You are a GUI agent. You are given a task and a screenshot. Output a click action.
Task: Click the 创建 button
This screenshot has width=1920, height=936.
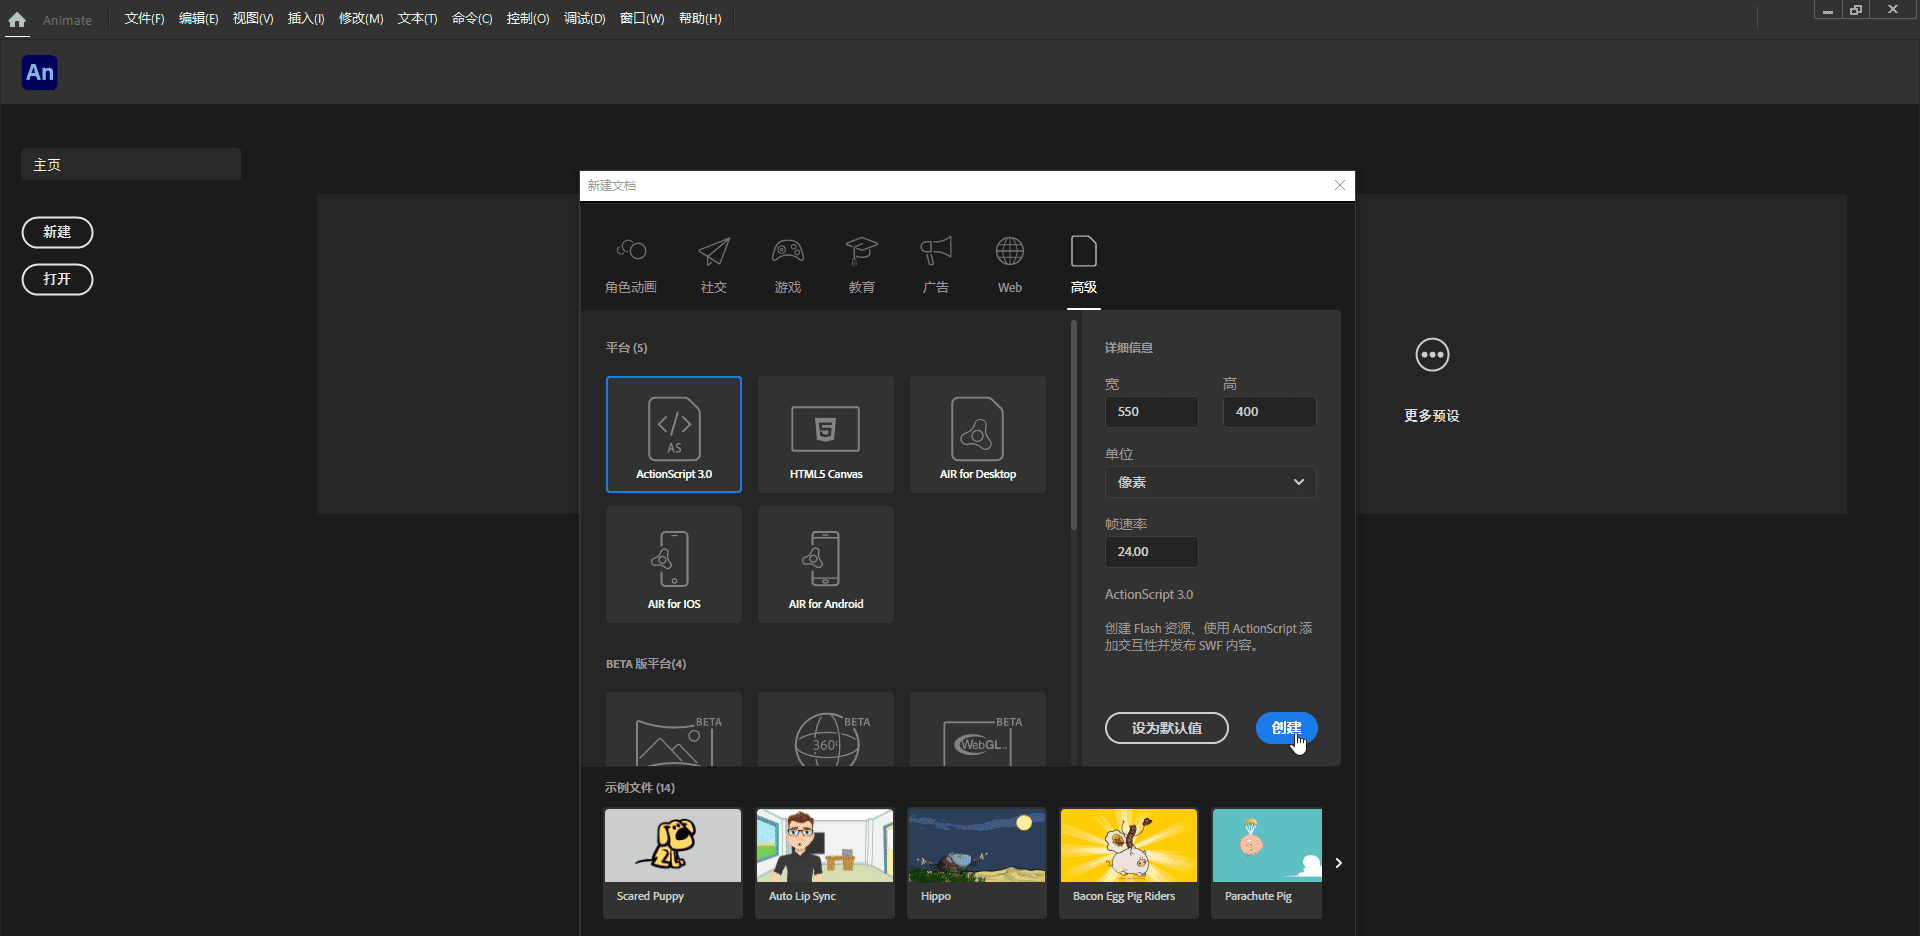point(1286,728)
